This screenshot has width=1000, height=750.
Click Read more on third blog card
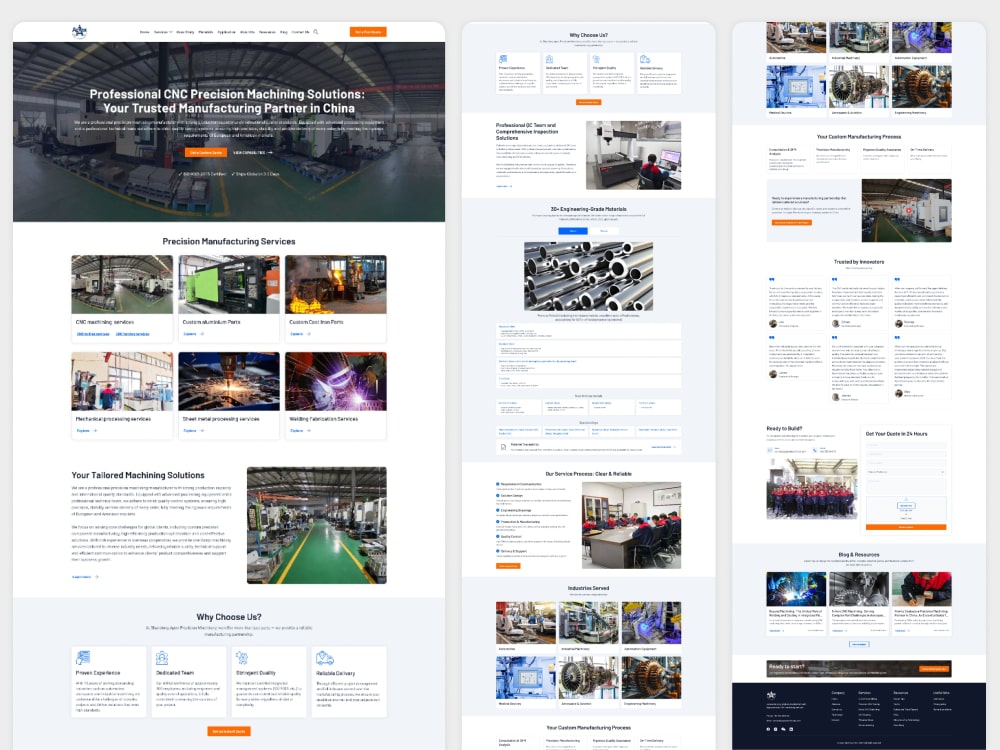coord(902,631)
